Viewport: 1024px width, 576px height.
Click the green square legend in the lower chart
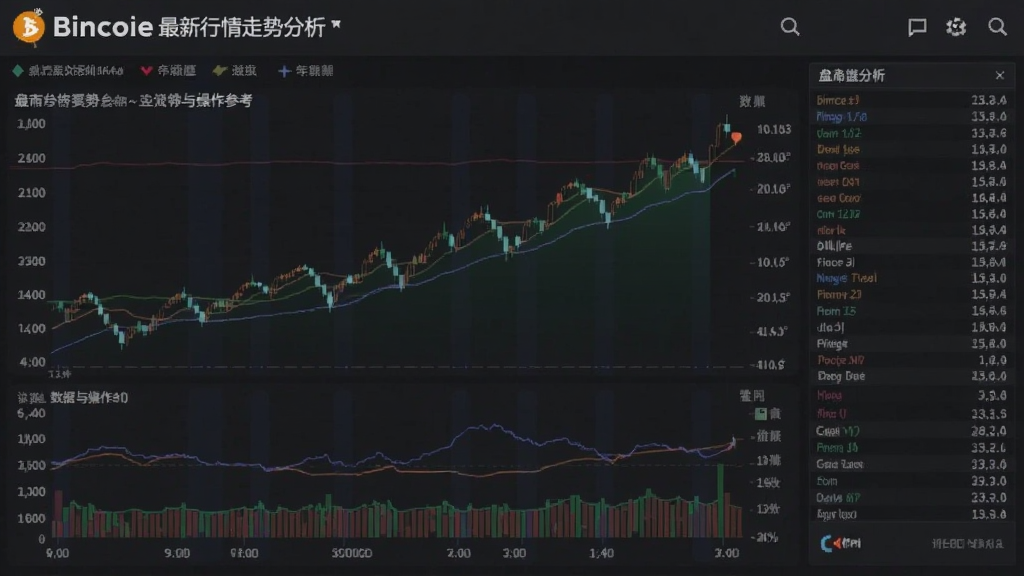(761, 413)
